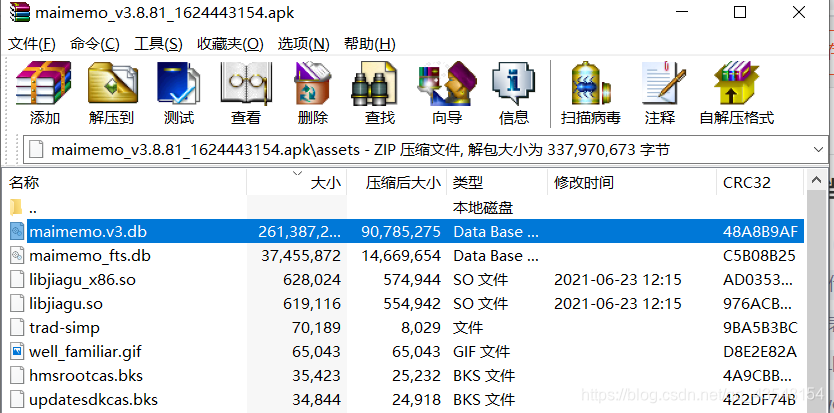Click the trad-simp file icon

point(18,327)
